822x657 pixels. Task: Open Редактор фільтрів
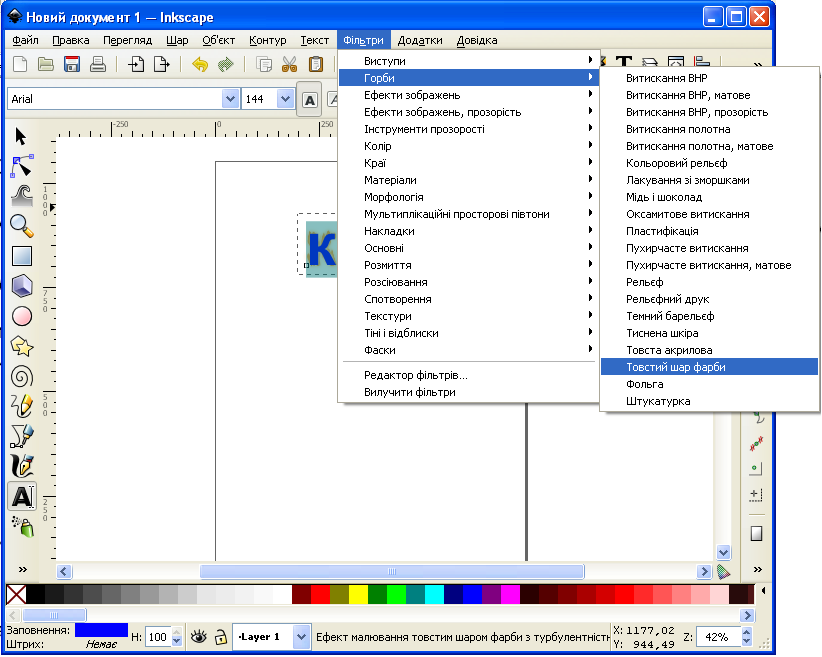click(469, 375)
